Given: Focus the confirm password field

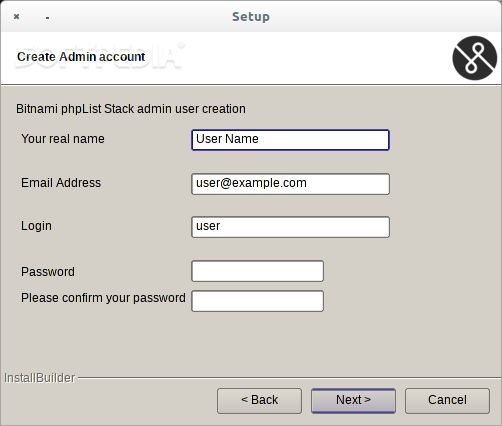Looking at the screenshot, I should point(257,301).
